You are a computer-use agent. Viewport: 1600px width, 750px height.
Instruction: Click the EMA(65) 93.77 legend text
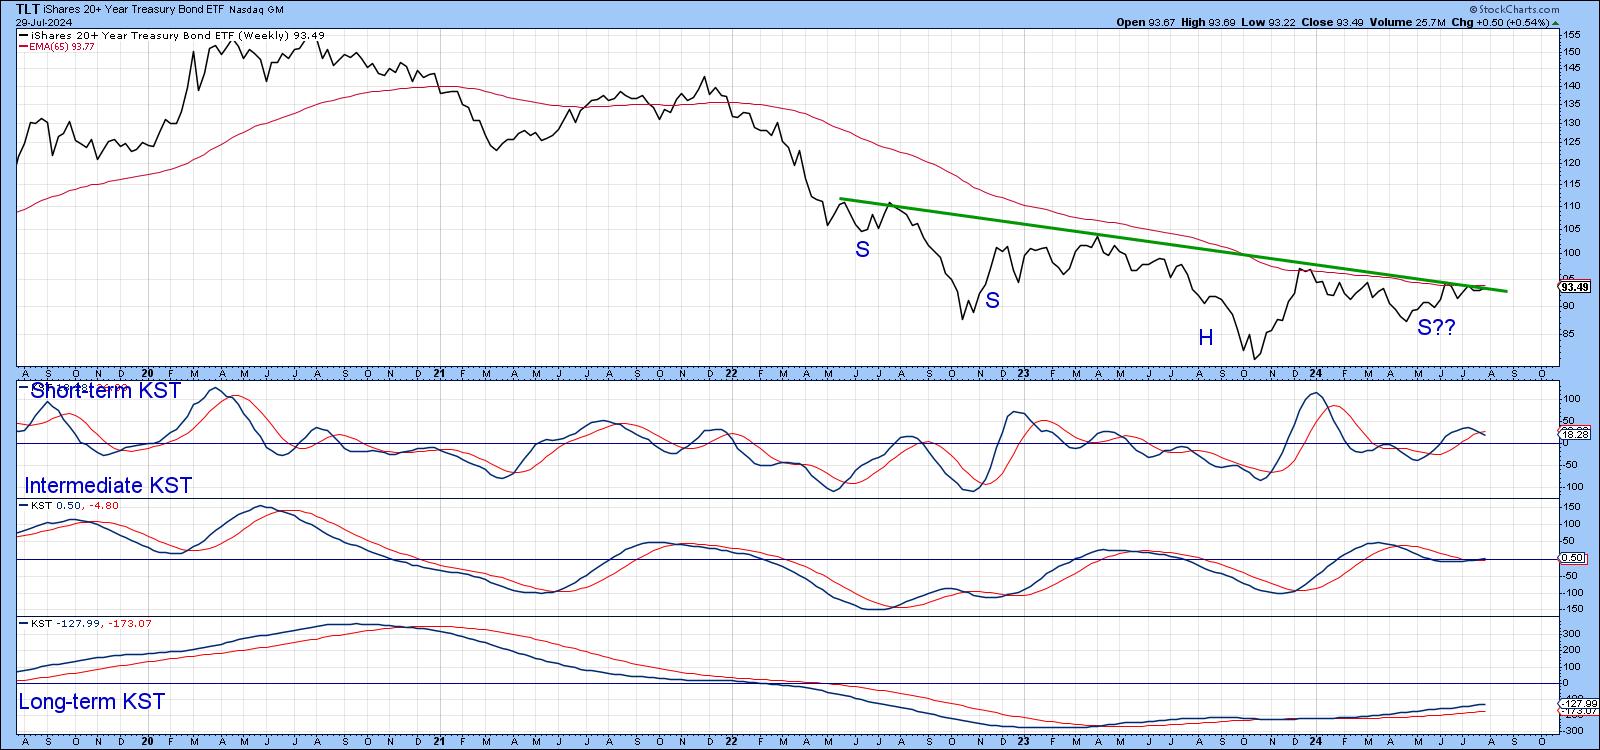[x=63, y=45]
